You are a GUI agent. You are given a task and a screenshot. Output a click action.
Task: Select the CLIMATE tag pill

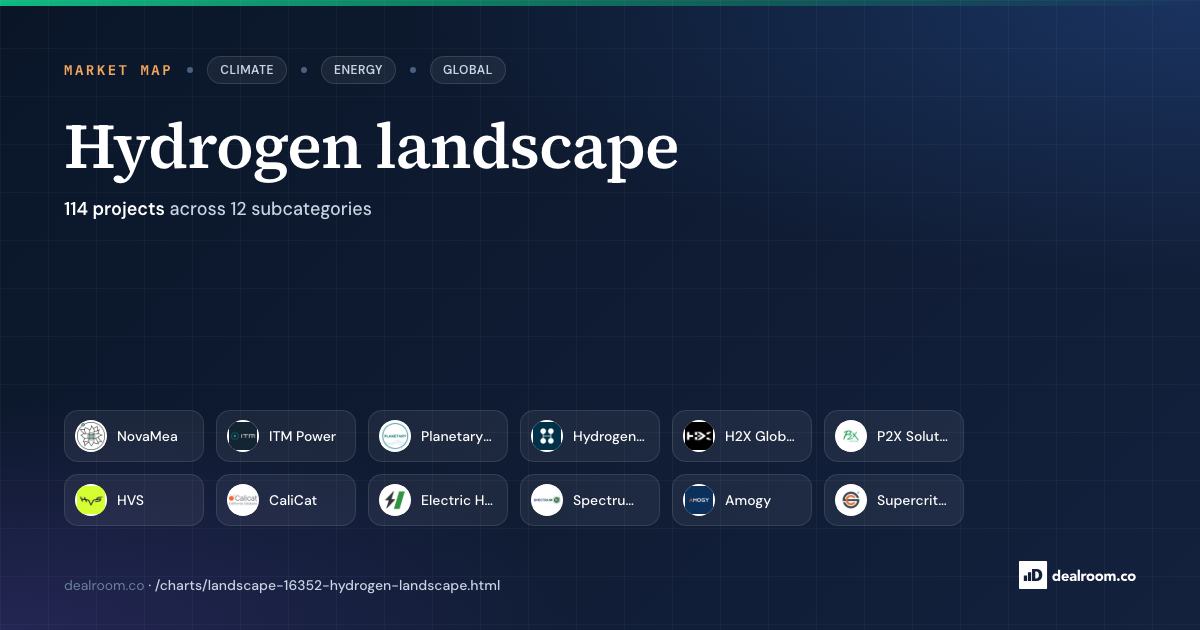point(247,70)
